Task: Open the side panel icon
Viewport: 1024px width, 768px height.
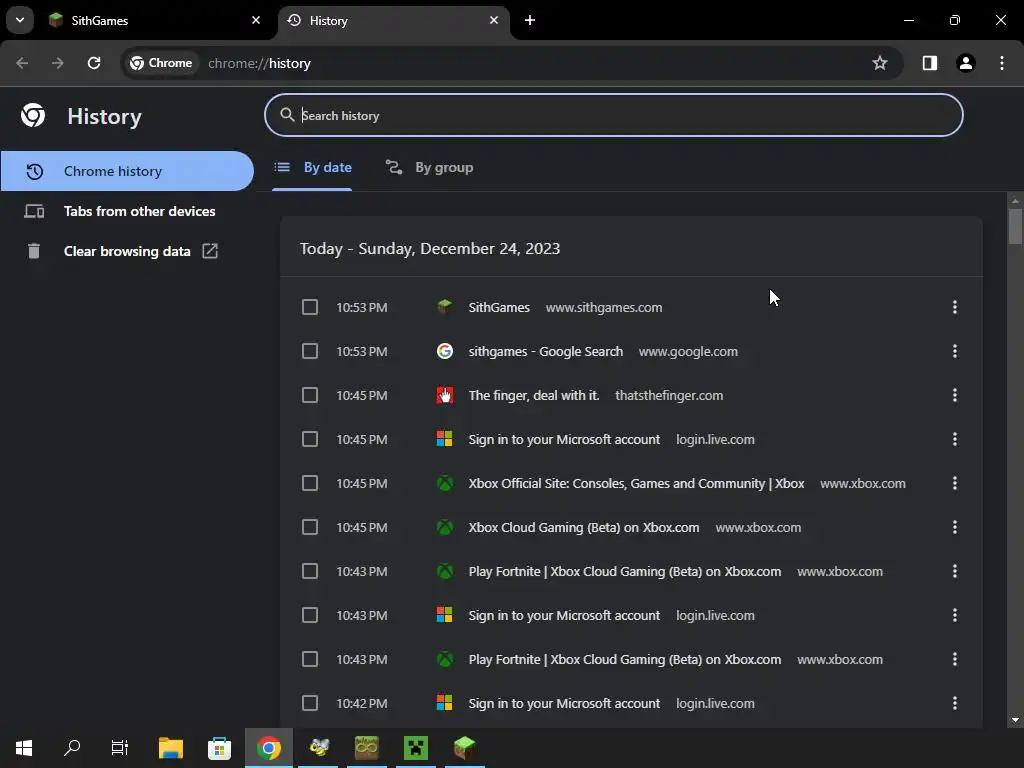Action: coord(929,63)
